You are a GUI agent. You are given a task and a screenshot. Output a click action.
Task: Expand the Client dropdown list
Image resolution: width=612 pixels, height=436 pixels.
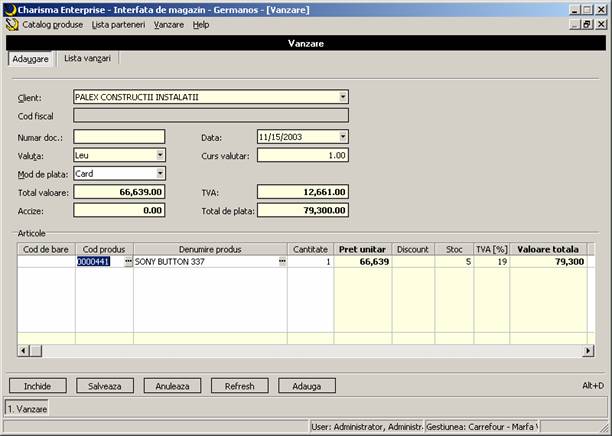pyautogui.click(x=343, y=97)
